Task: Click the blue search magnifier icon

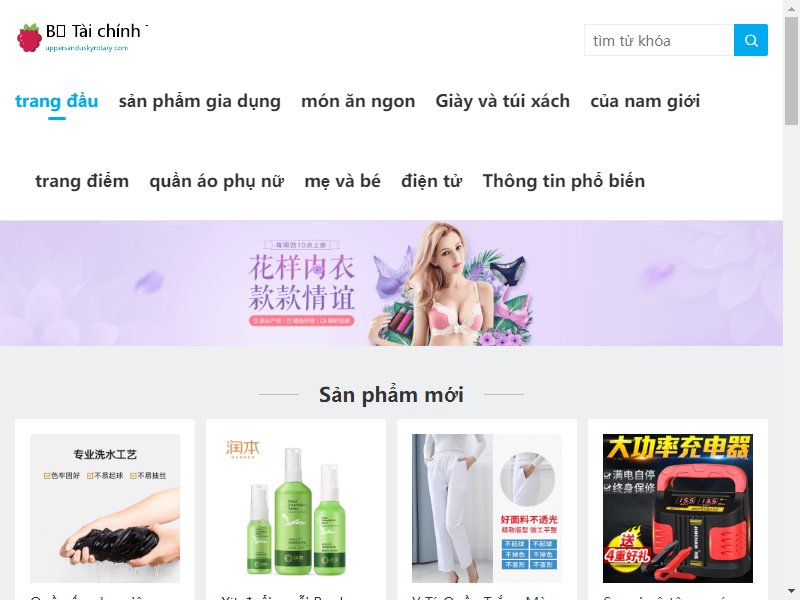Action: coord(751,40)
